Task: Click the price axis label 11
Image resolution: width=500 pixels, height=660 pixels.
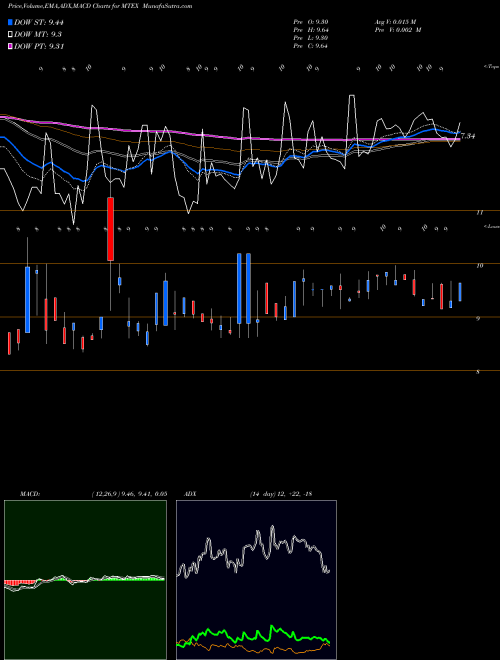Action: [479, 213]
